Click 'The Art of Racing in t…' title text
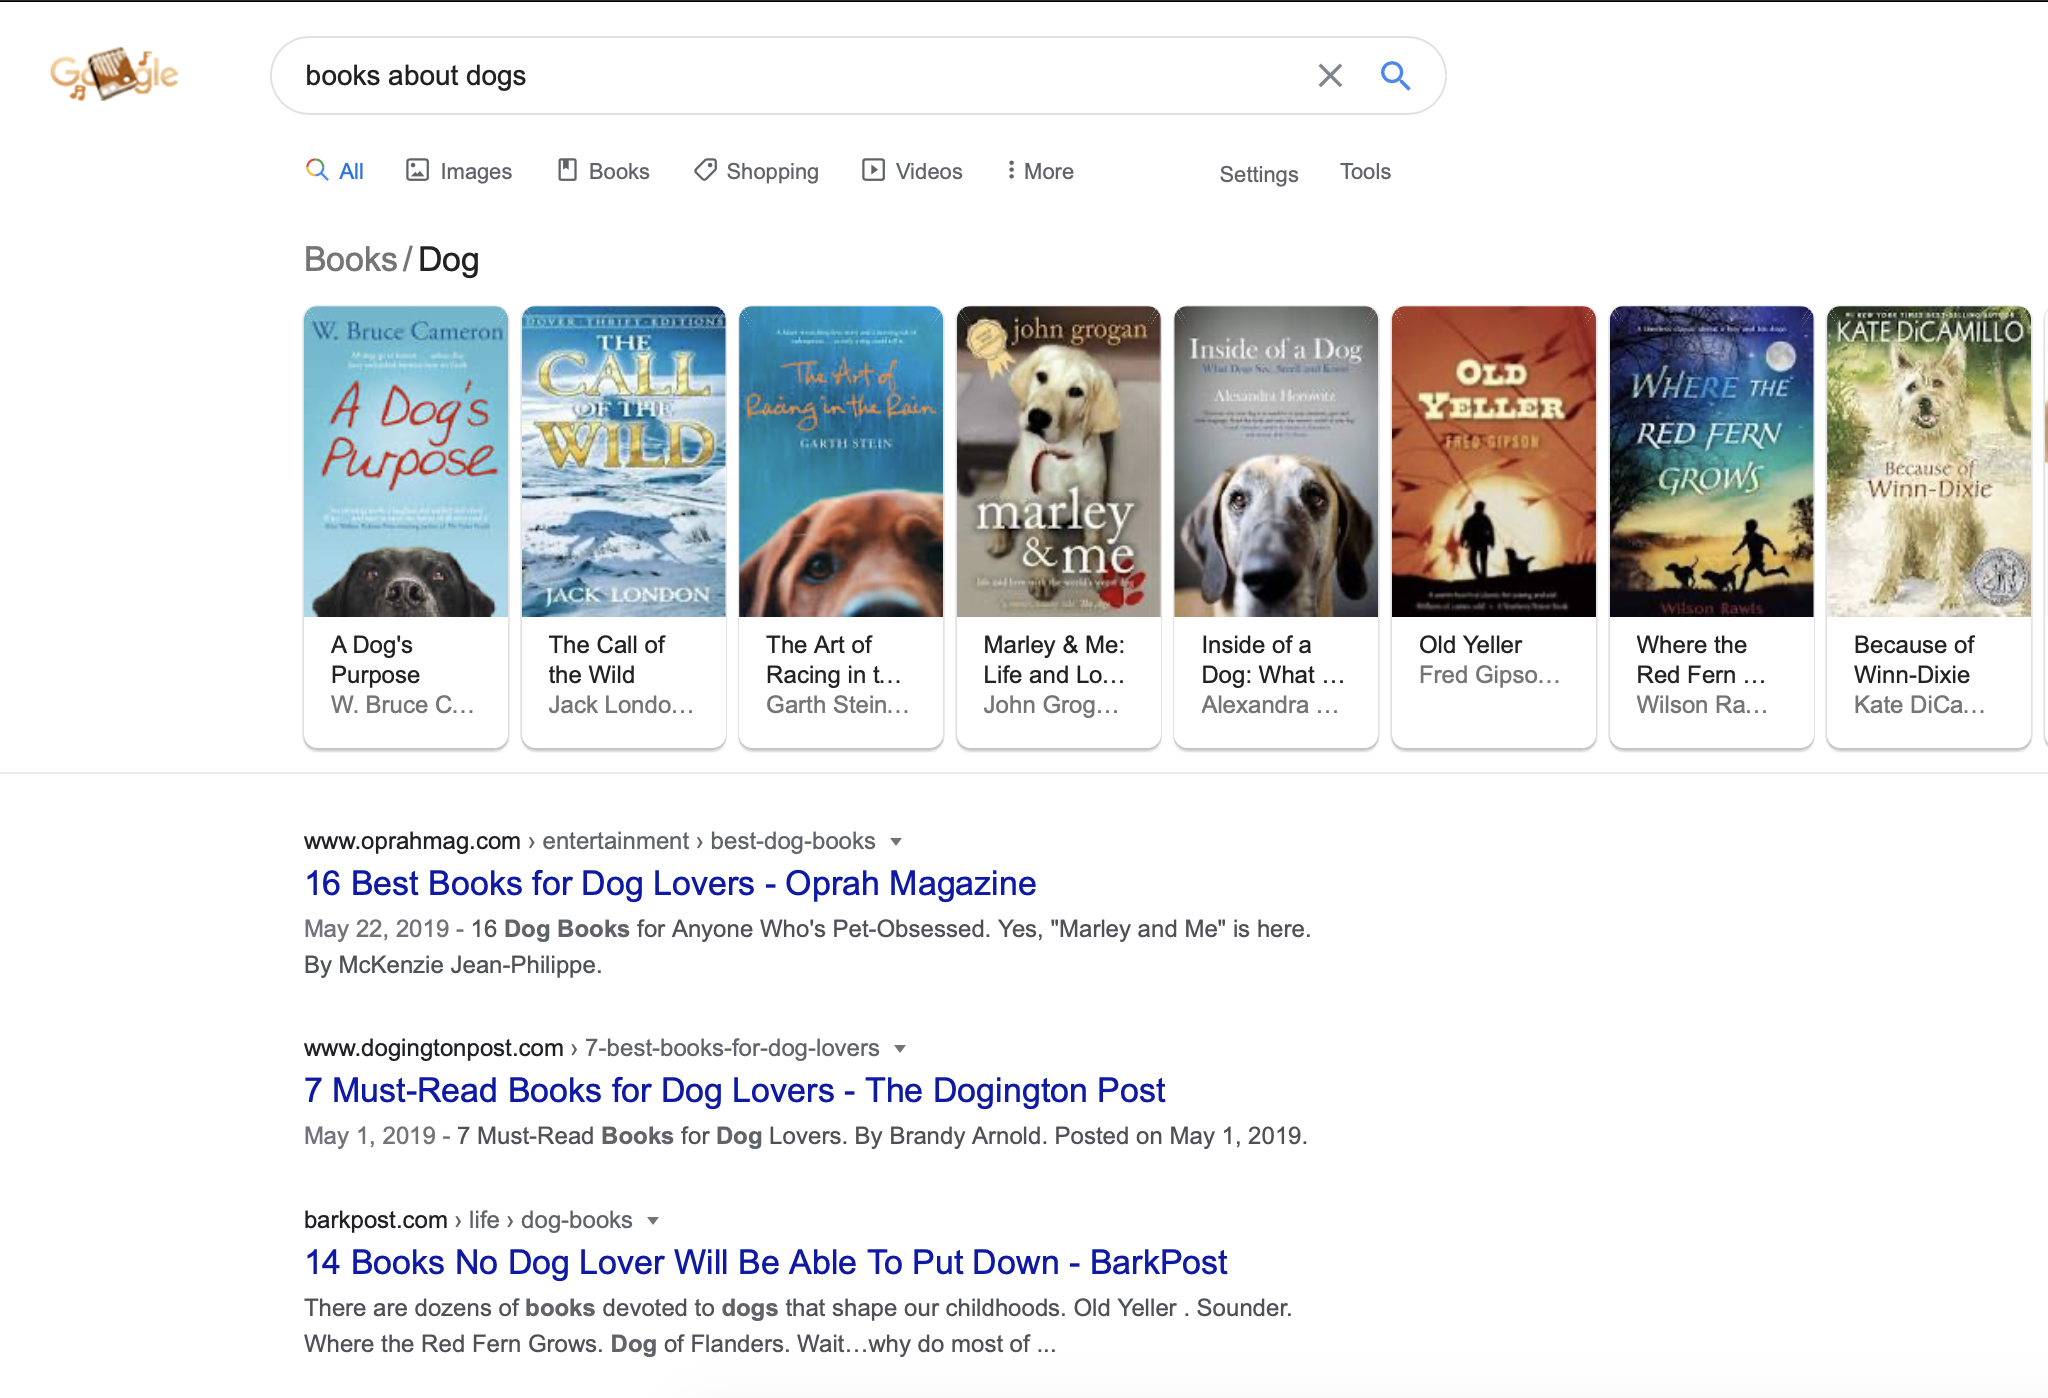Screen dimensions: 2048x1398 pyautogui.click(x=834, y=660)
